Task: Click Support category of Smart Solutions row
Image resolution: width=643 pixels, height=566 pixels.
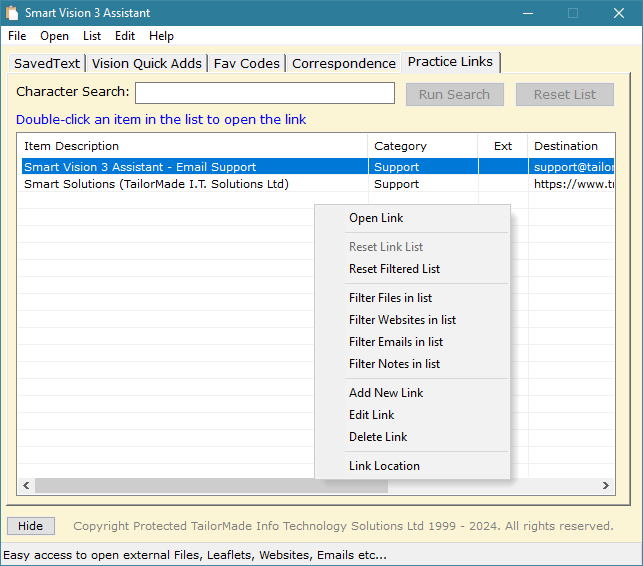Action: [423, 184]
